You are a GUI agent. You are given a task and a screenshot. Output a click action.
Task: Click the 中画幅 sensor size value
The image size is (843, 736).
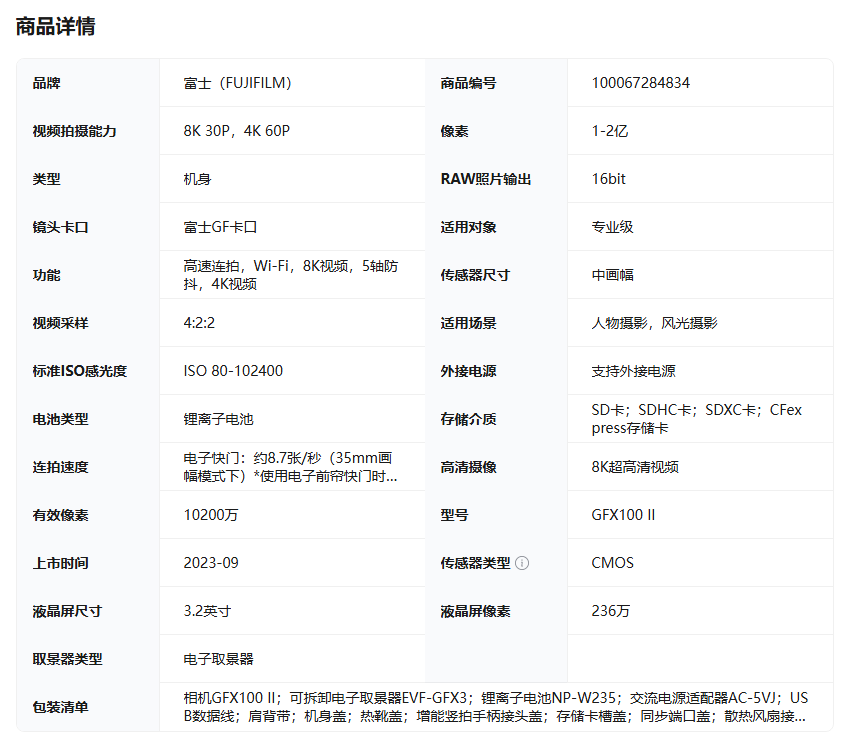612,275
